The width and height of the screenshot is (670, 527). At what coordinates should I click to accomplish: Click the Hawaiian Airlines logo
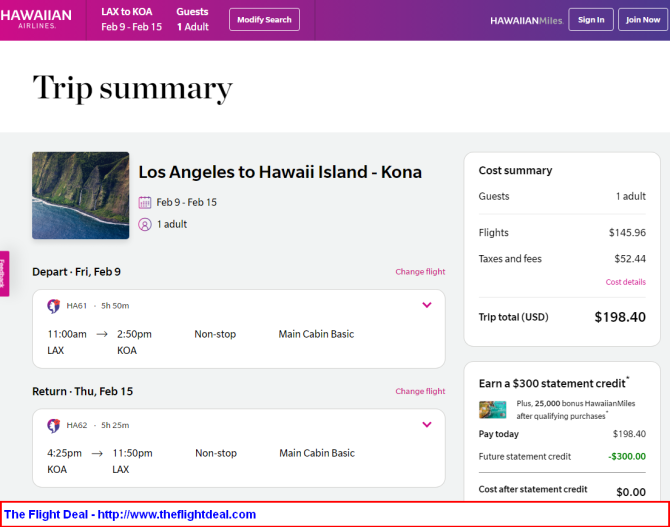[36, 19]
